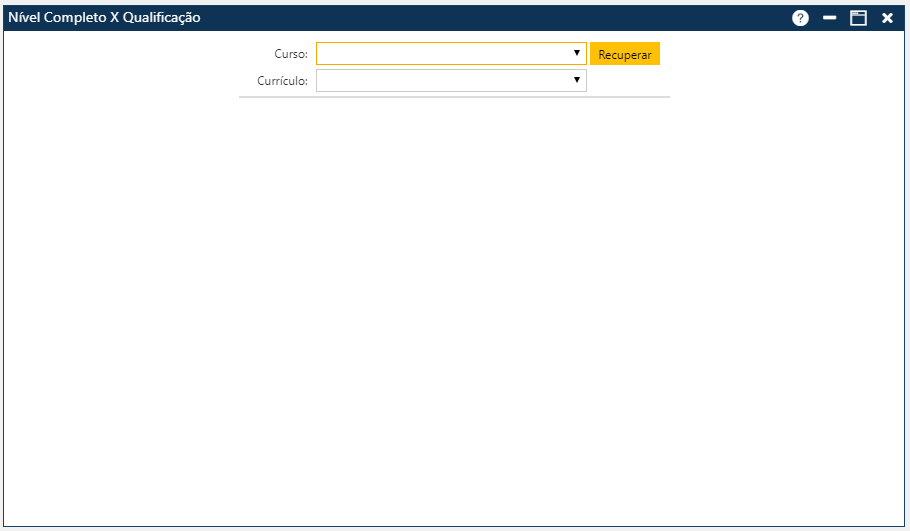Click the "Curso:" field label
The height and width of the screenshot is (531, 910).
pos(291,54)
